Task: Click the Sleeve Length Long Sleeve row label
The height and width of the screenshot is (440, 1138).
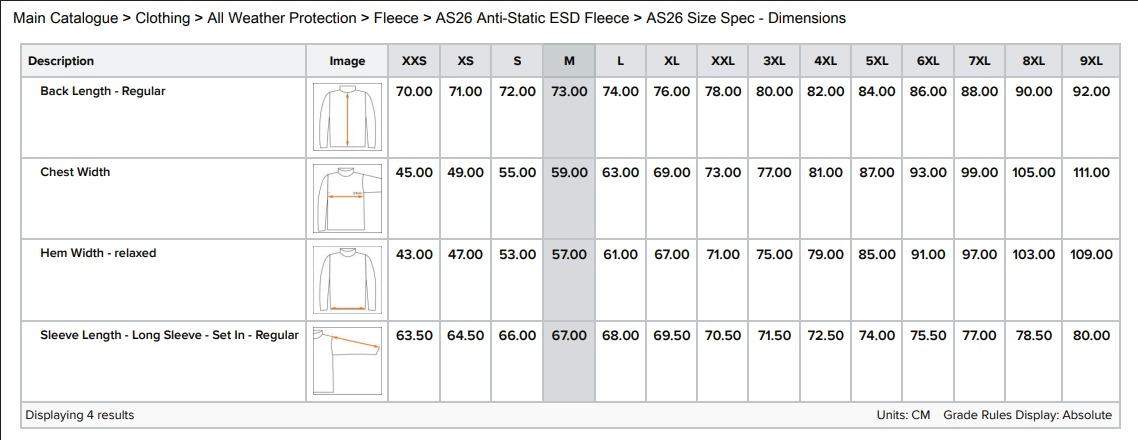Action: pos(169,335)
